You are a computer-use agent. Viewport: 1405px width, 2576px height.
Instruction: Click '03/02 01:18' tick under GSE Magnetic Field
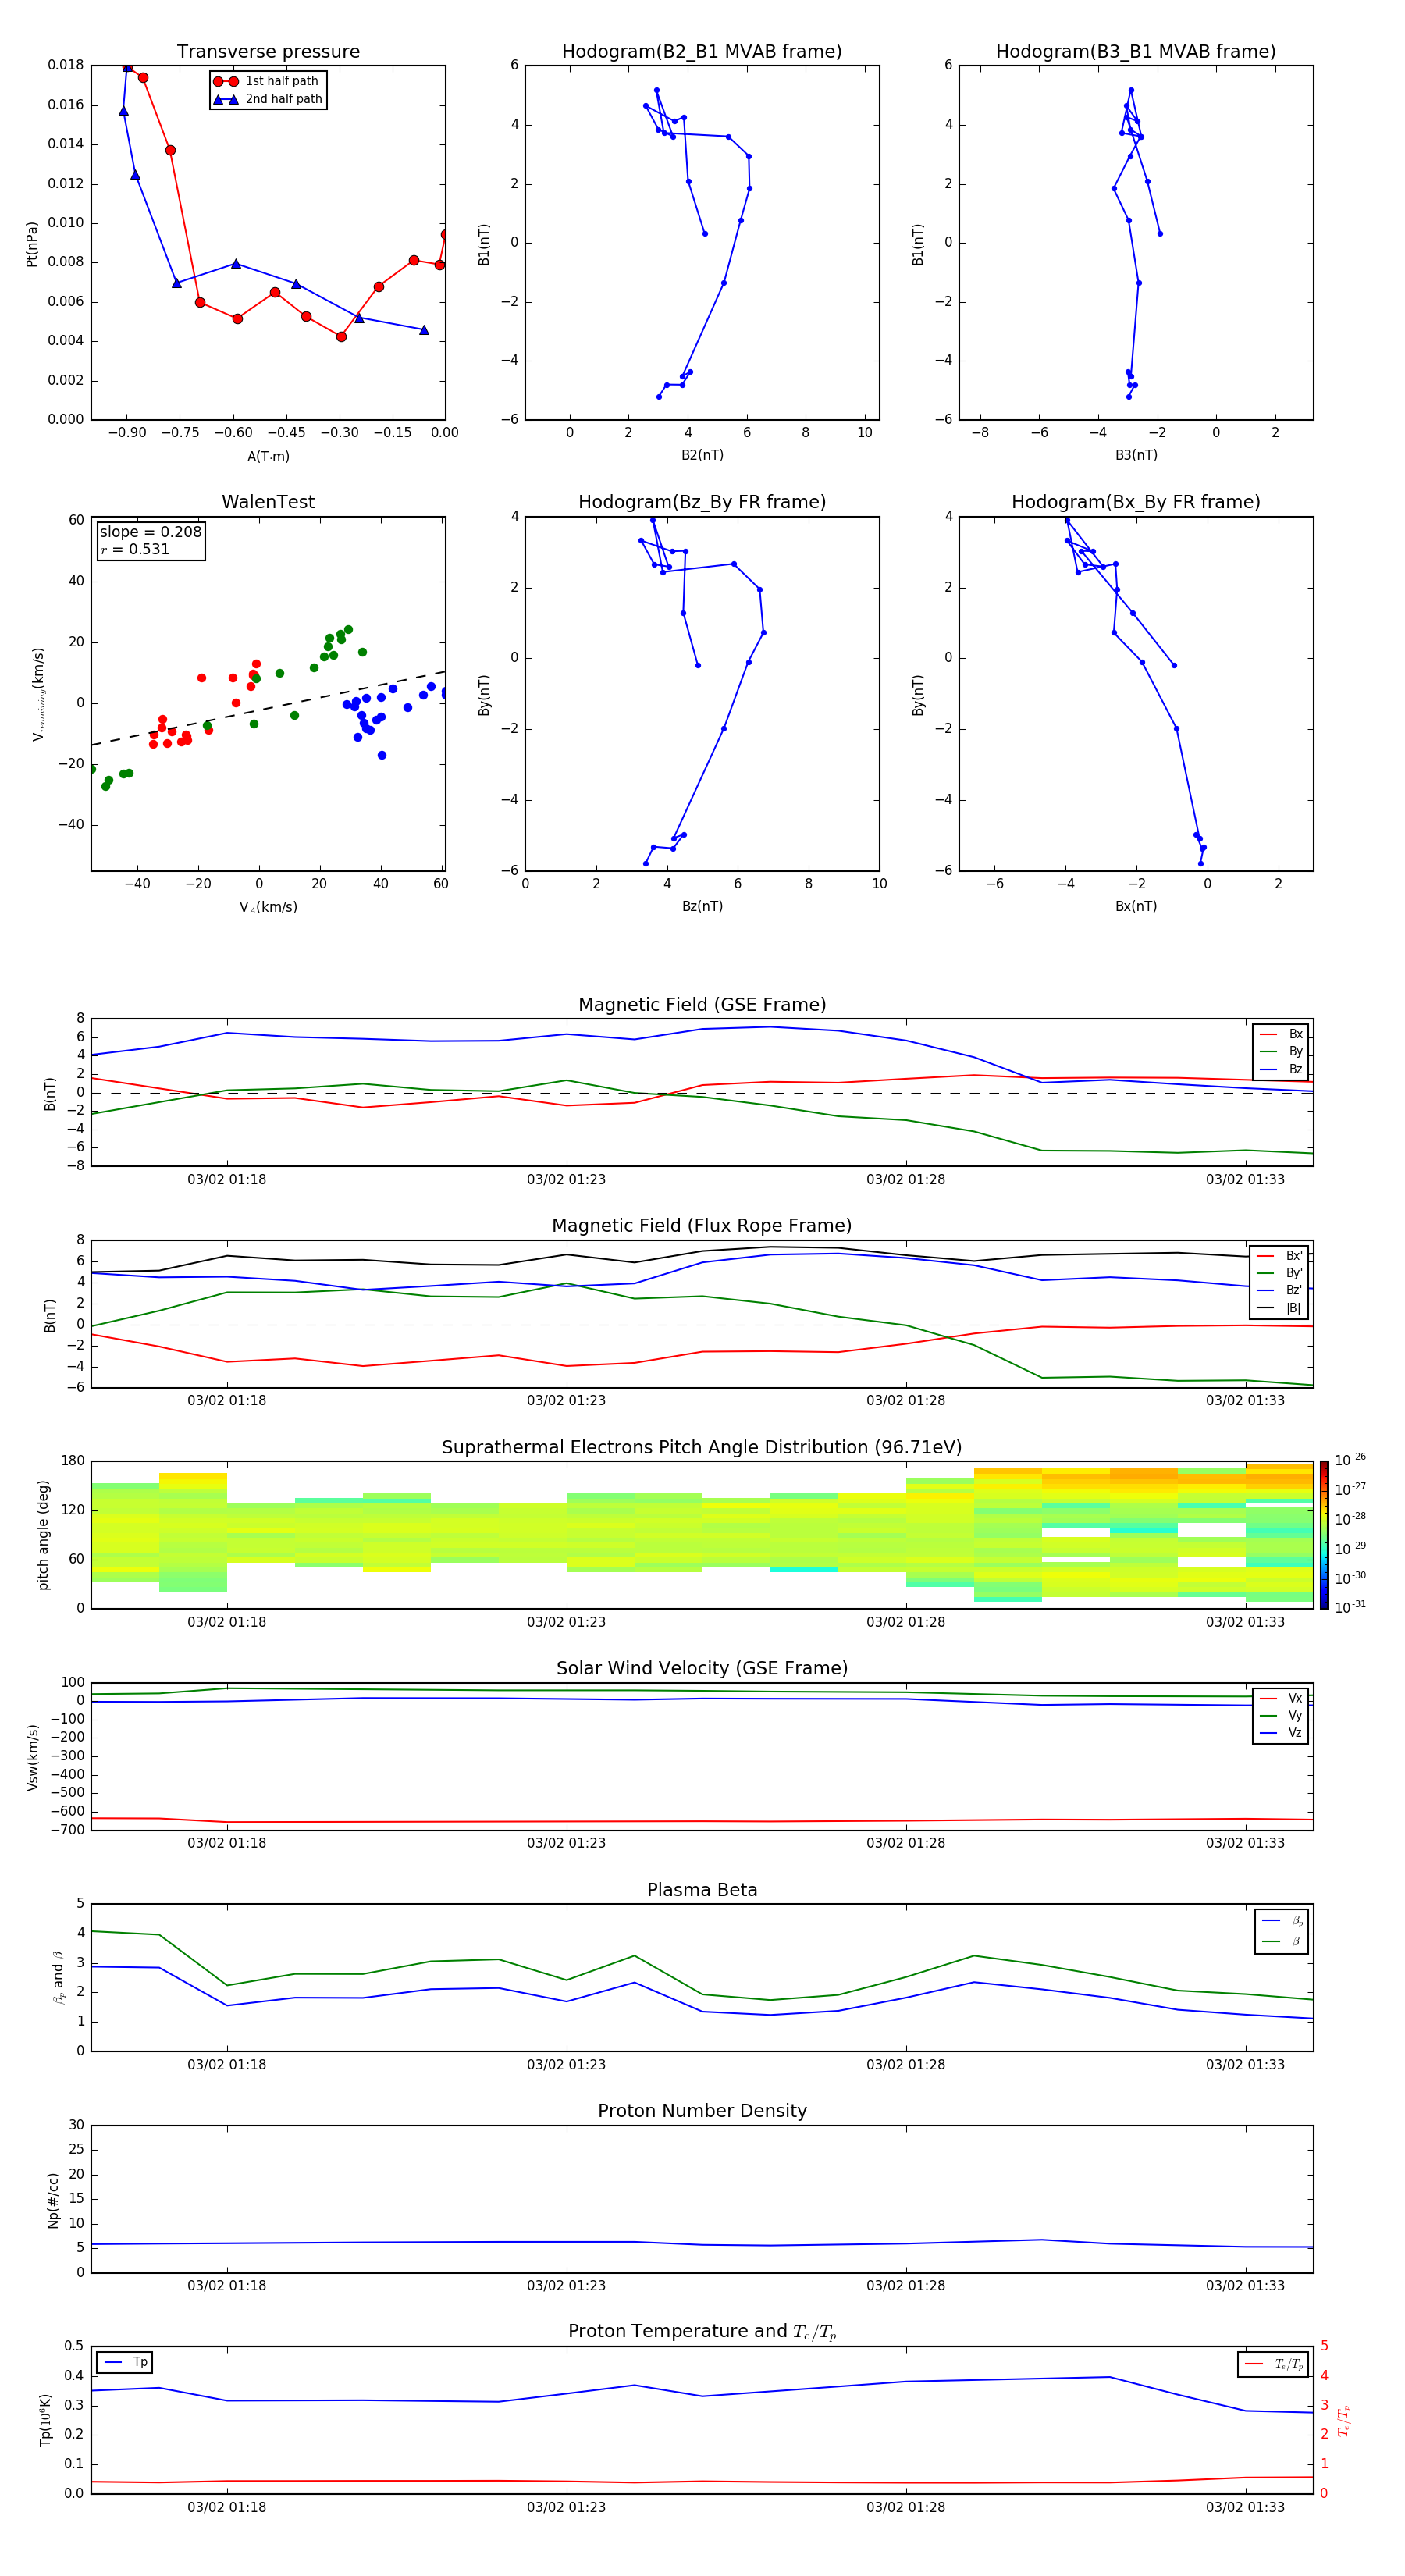pos(227,1179)
